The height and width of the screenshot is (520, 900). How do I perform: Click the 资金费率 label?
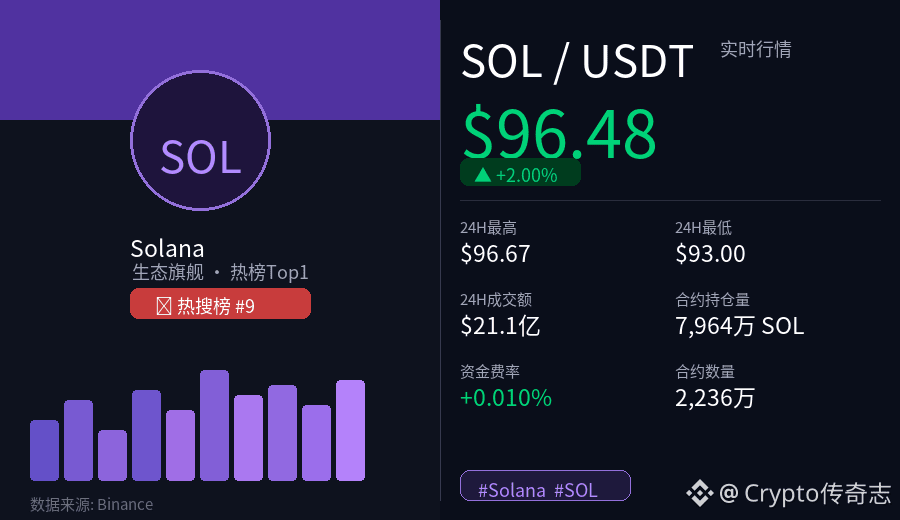pos(490,371)
